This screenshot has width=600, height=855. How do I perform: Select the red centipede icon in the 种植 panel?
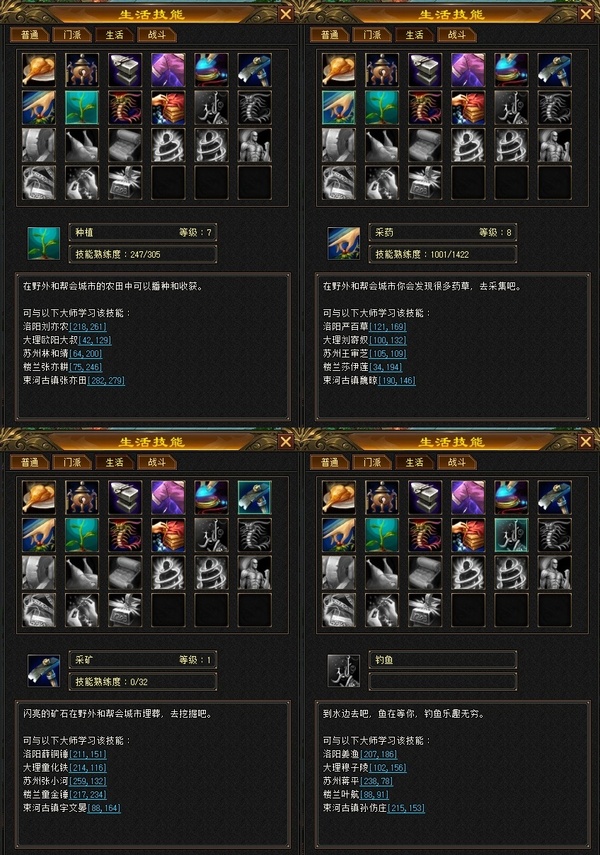coord(125,107)
